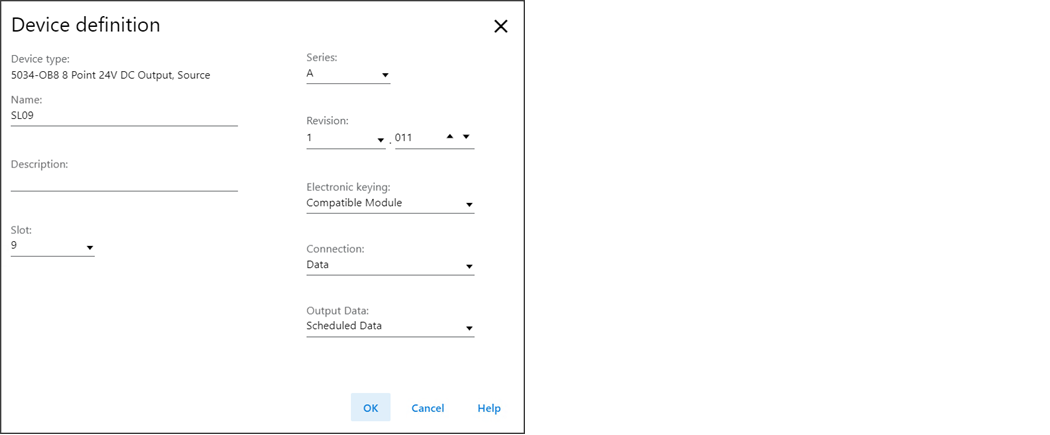
Task: Open the Slot dropdown showing 9
Action: [x=89, y=247]
